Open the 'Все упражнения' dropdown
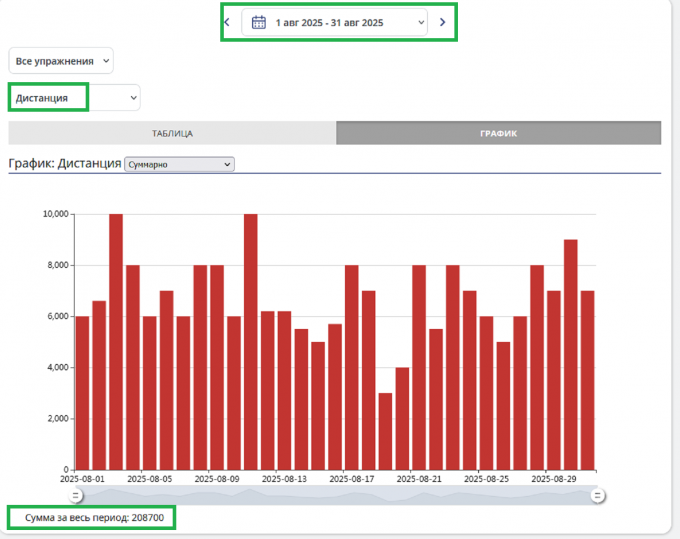 point(61,61)
